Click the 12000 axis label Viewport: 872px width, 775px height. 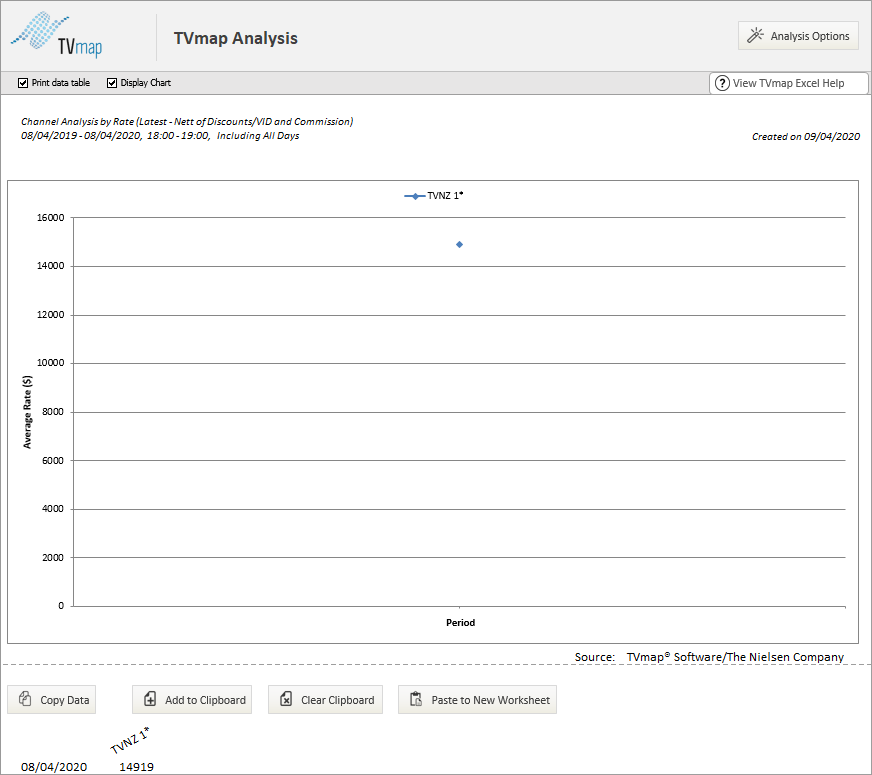[x=51, y=315]
